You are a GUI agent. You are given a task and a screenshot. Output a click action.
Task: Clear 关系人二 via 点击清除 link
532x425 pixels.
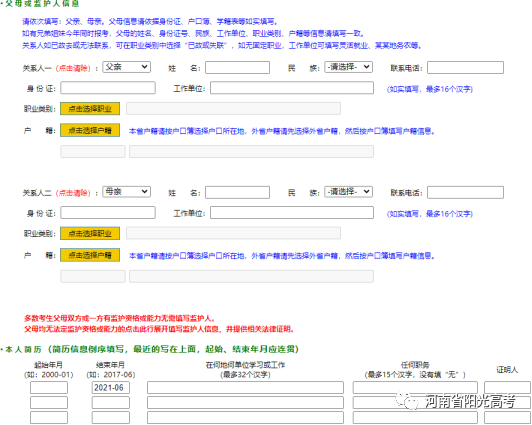tap(73, 193)
